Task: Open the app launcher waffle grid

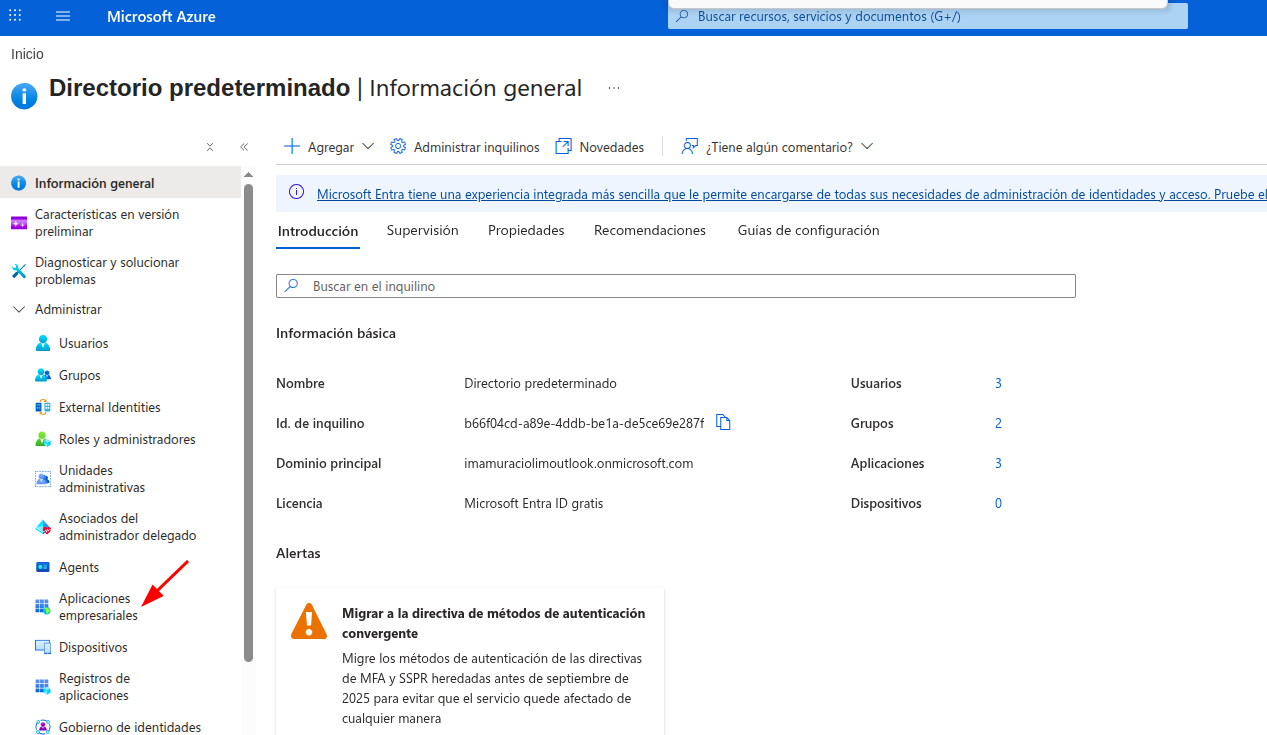Action: pyautogui.click(x=15, y=17)
